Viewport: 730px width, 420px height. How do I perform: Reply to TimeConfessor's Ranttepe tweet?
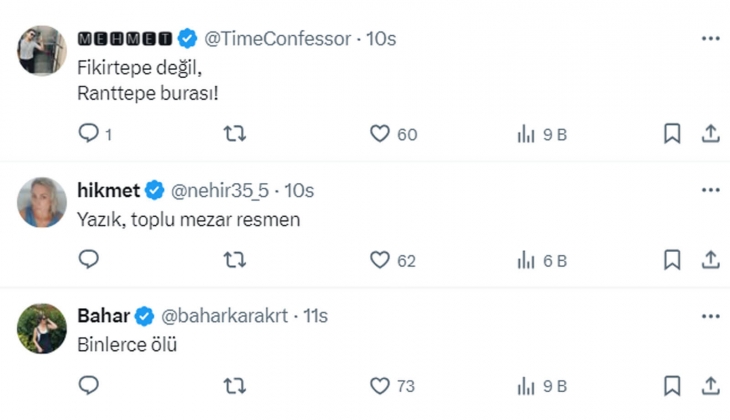click(x=89, y=134)
